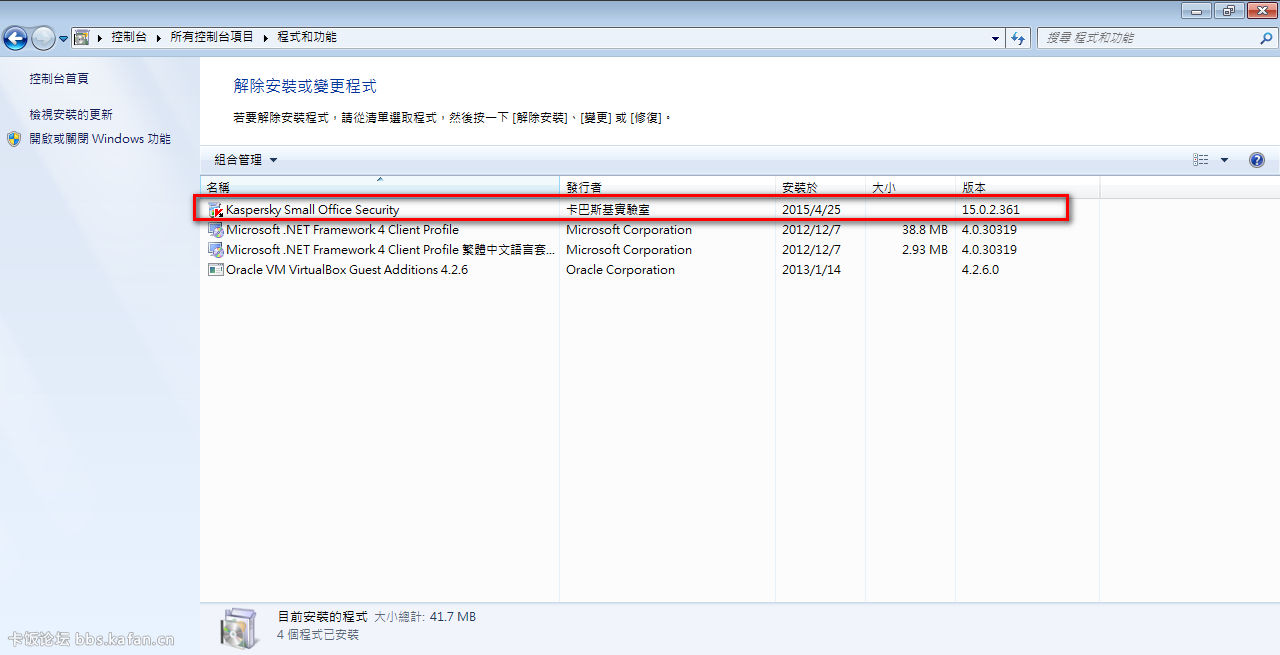Viewport: 1280px width, 655px height.
Task: Click the 2012/12/7 date in the 2.93 MB row
Action: coord(812,250)
